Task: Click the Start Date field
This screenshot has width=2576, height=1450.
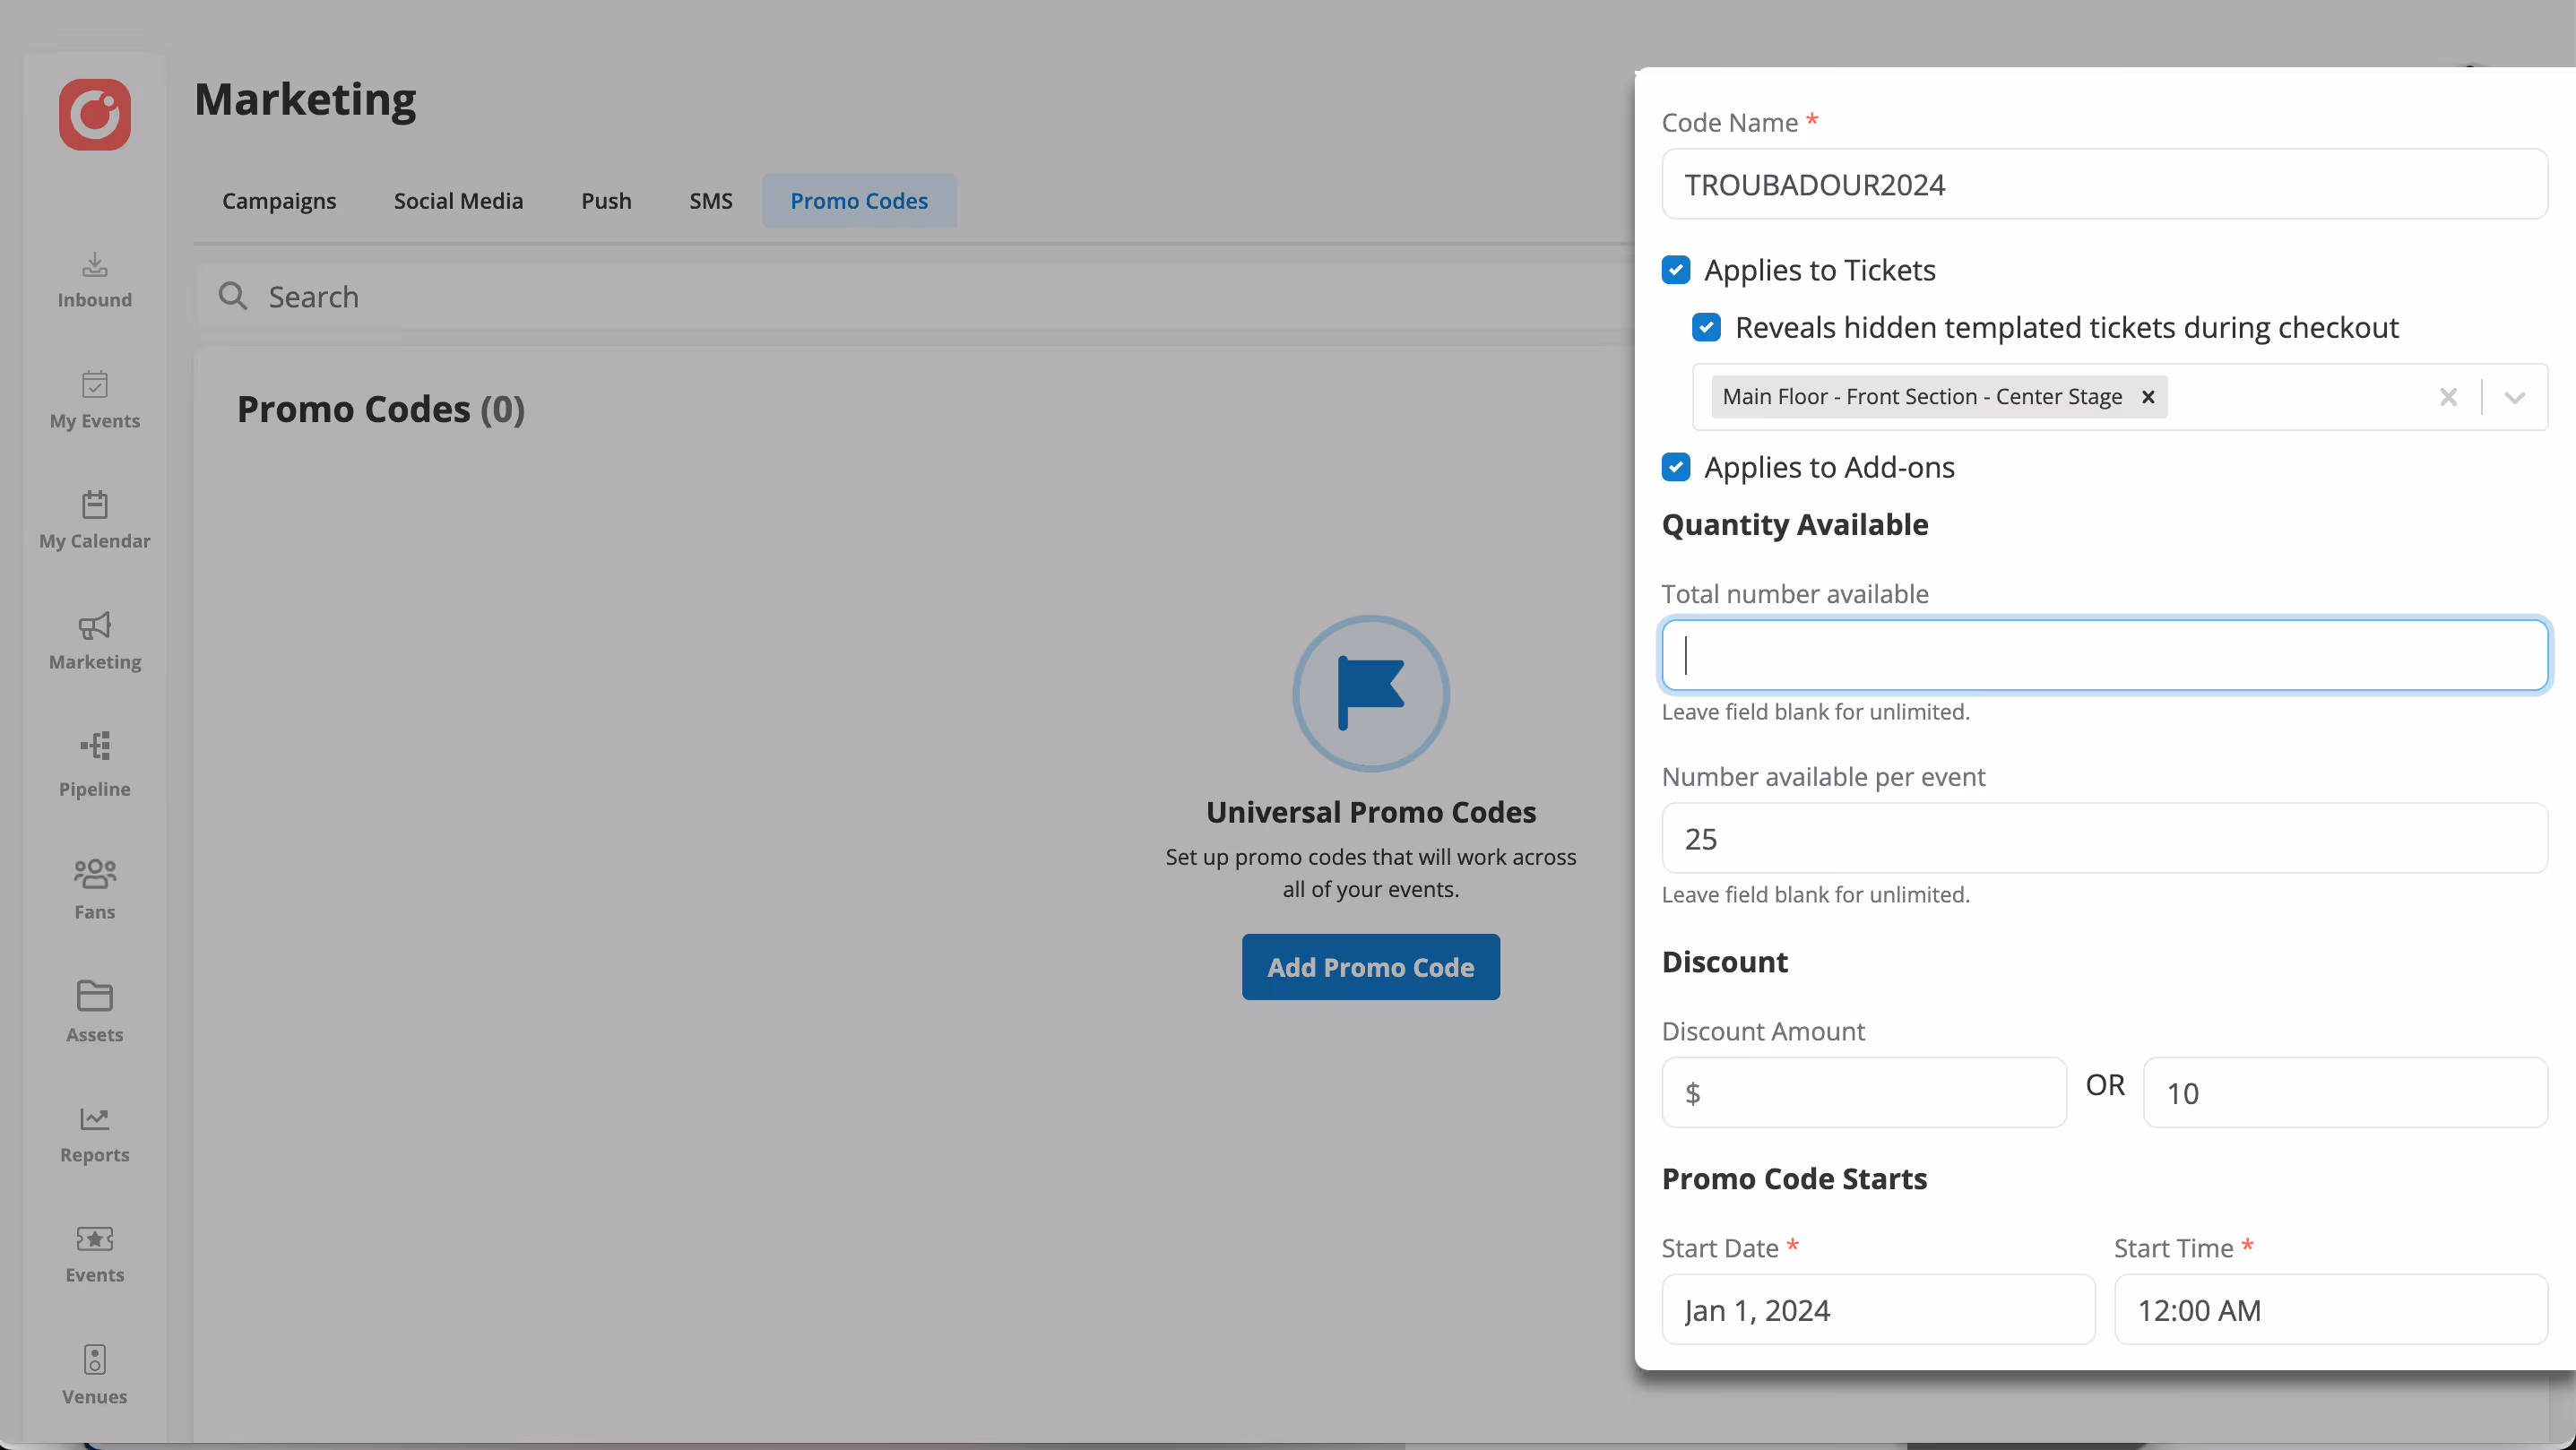Action: pos(1877,1309)
